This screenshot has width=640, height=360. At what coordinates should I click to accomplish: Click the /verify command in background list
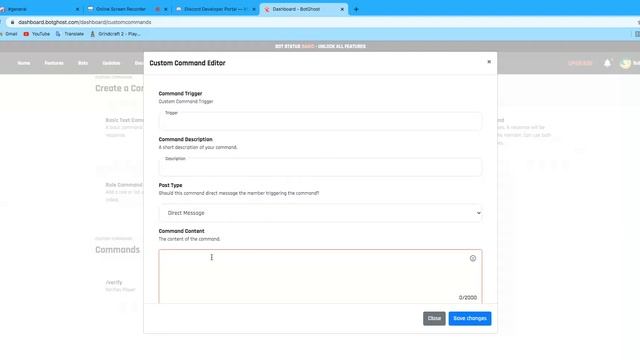pyautogui.click(x=114, y=282)
